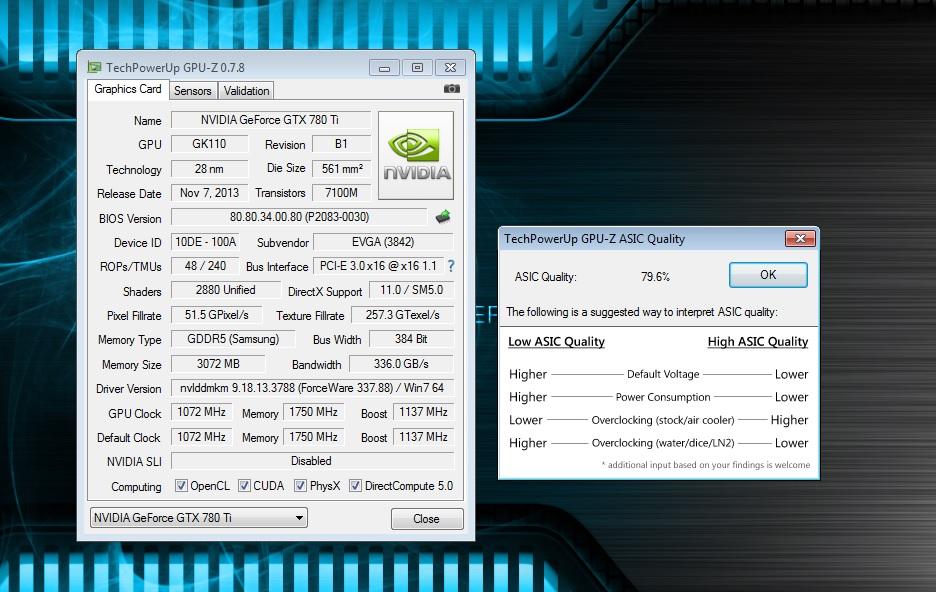Click the Memory Size field 3072 MB

click(x=218, y=363)
